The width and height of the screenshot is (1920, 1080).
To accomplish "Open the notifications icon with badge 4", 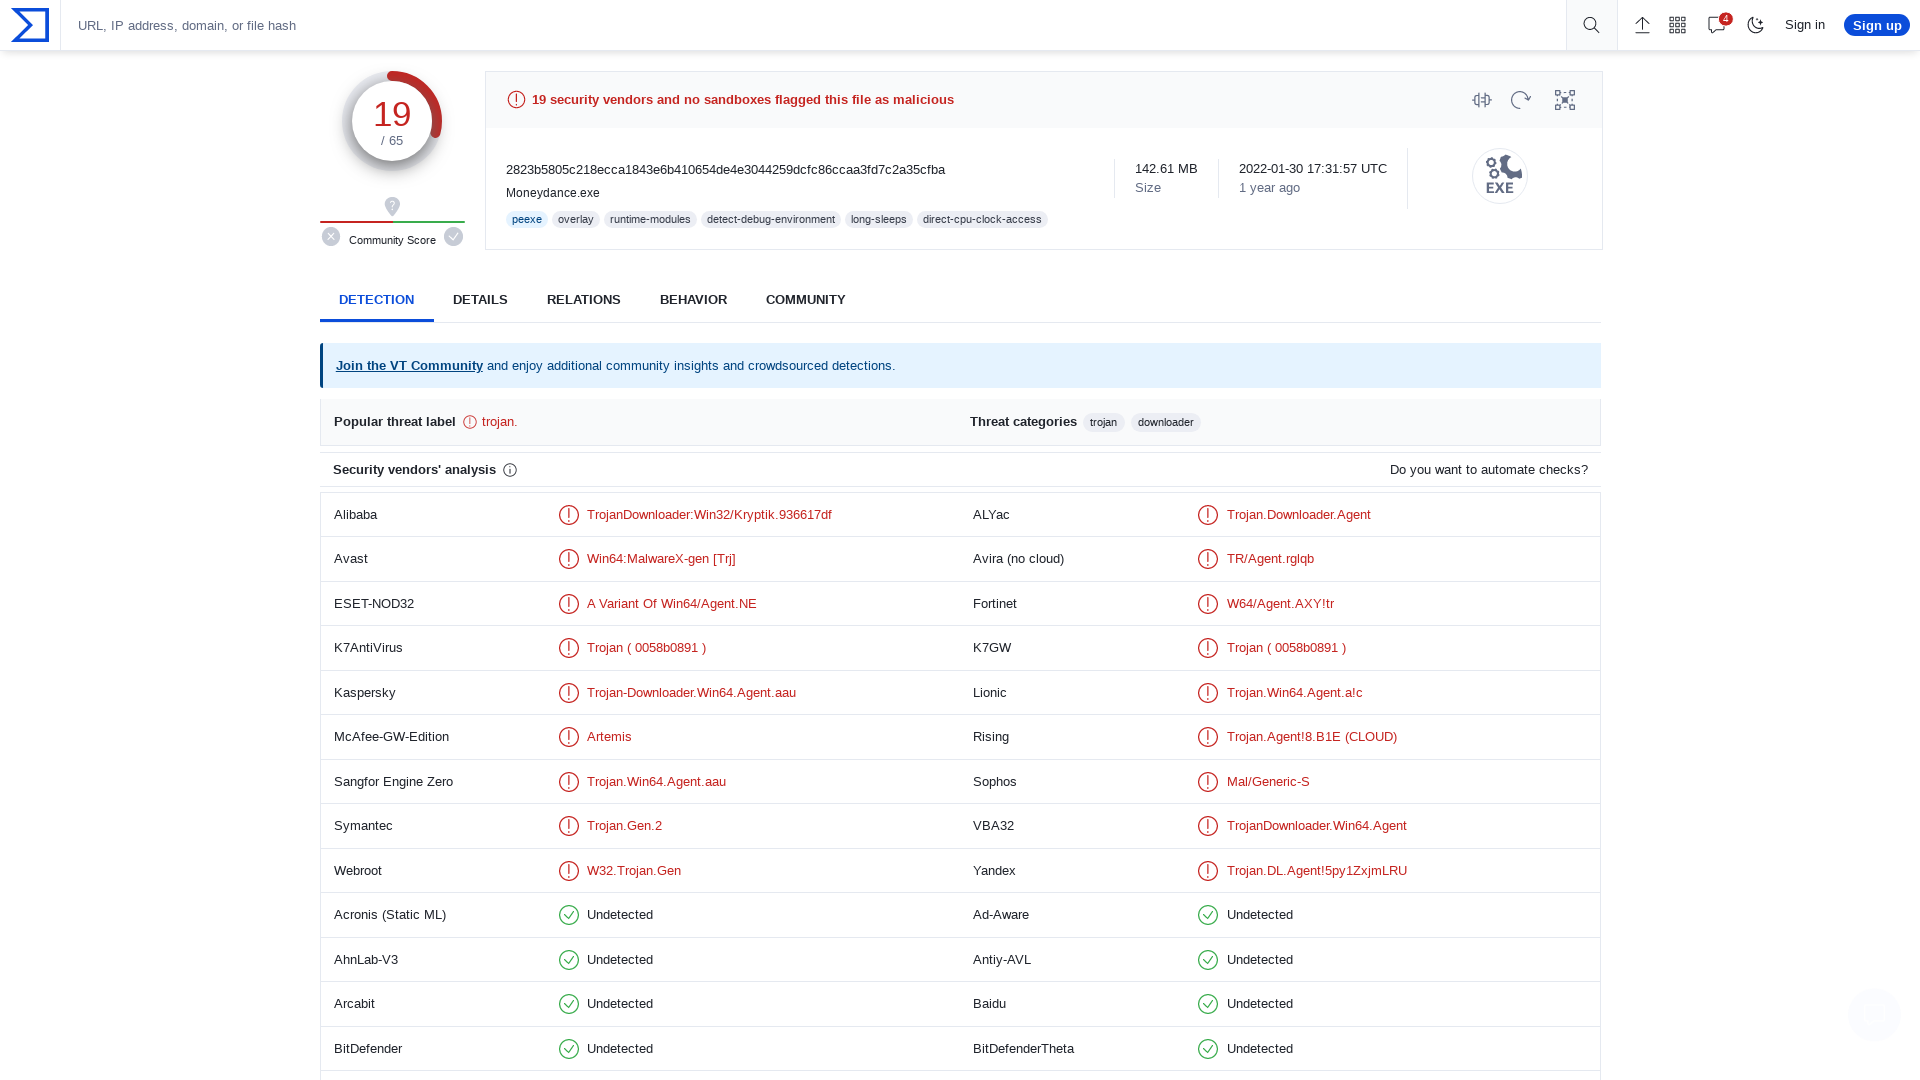I will pos(1718,24).
